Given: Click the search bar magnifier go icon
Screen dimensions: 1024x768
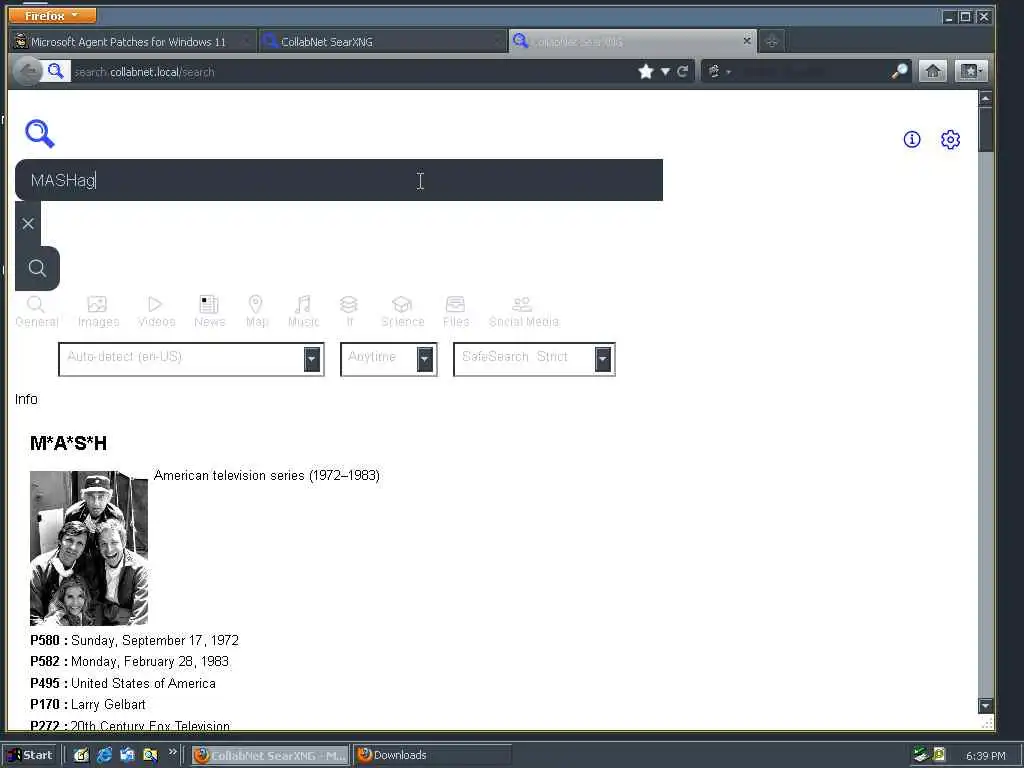Looking at the screenshot, I should [x=899, y=71].
